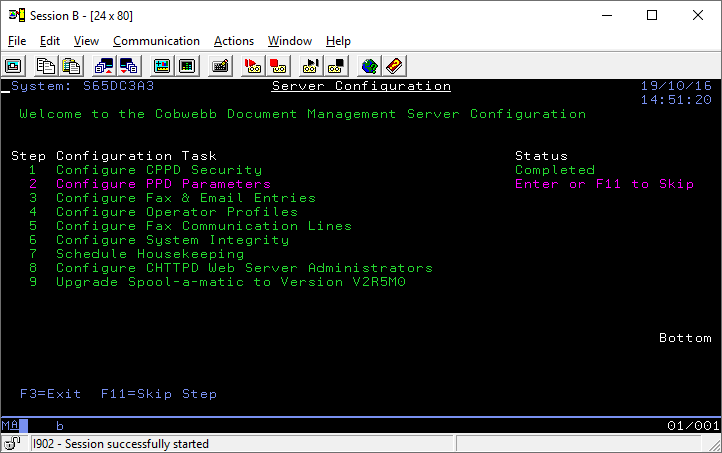Screen dimensions: 722x453
Task: Click the Receive File from Host icon
Action: (129, 66)
